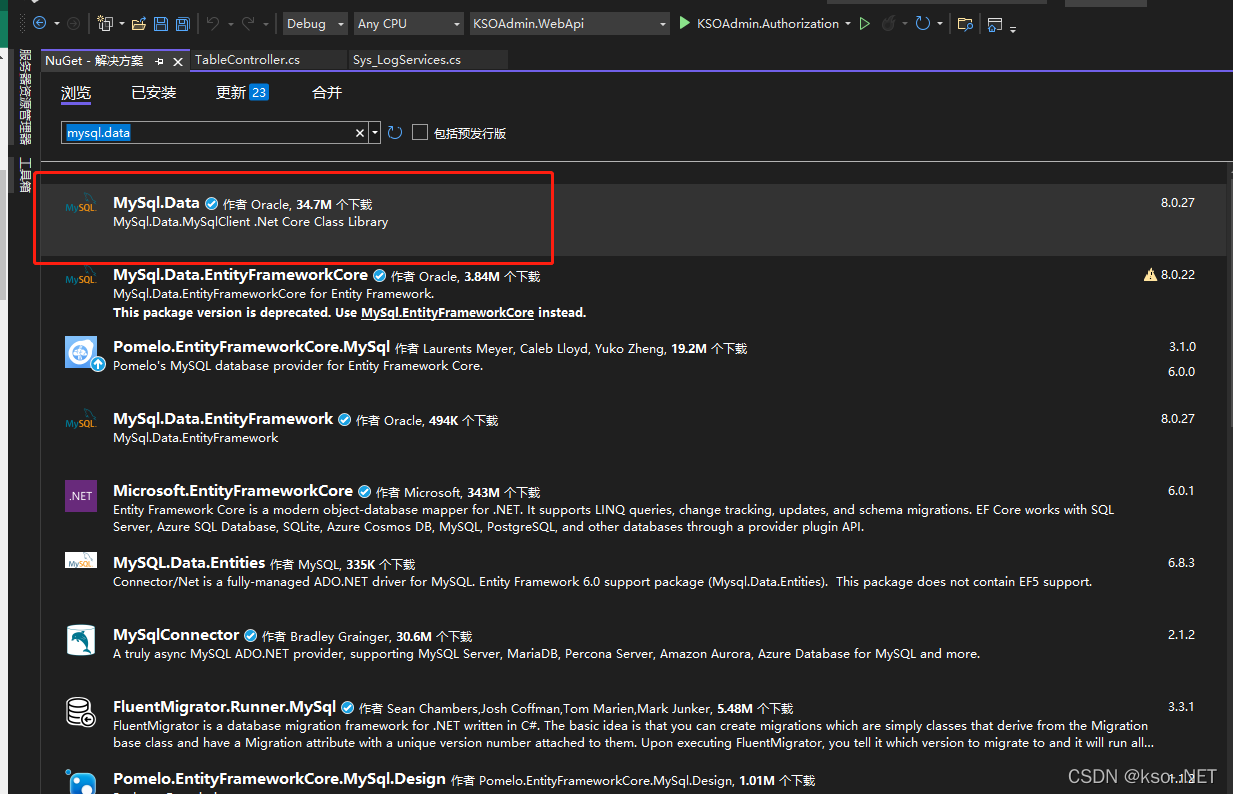The image size is (1233, 794).
Task: Open the search history dropdown arrow
Action: tap(375, 133)
